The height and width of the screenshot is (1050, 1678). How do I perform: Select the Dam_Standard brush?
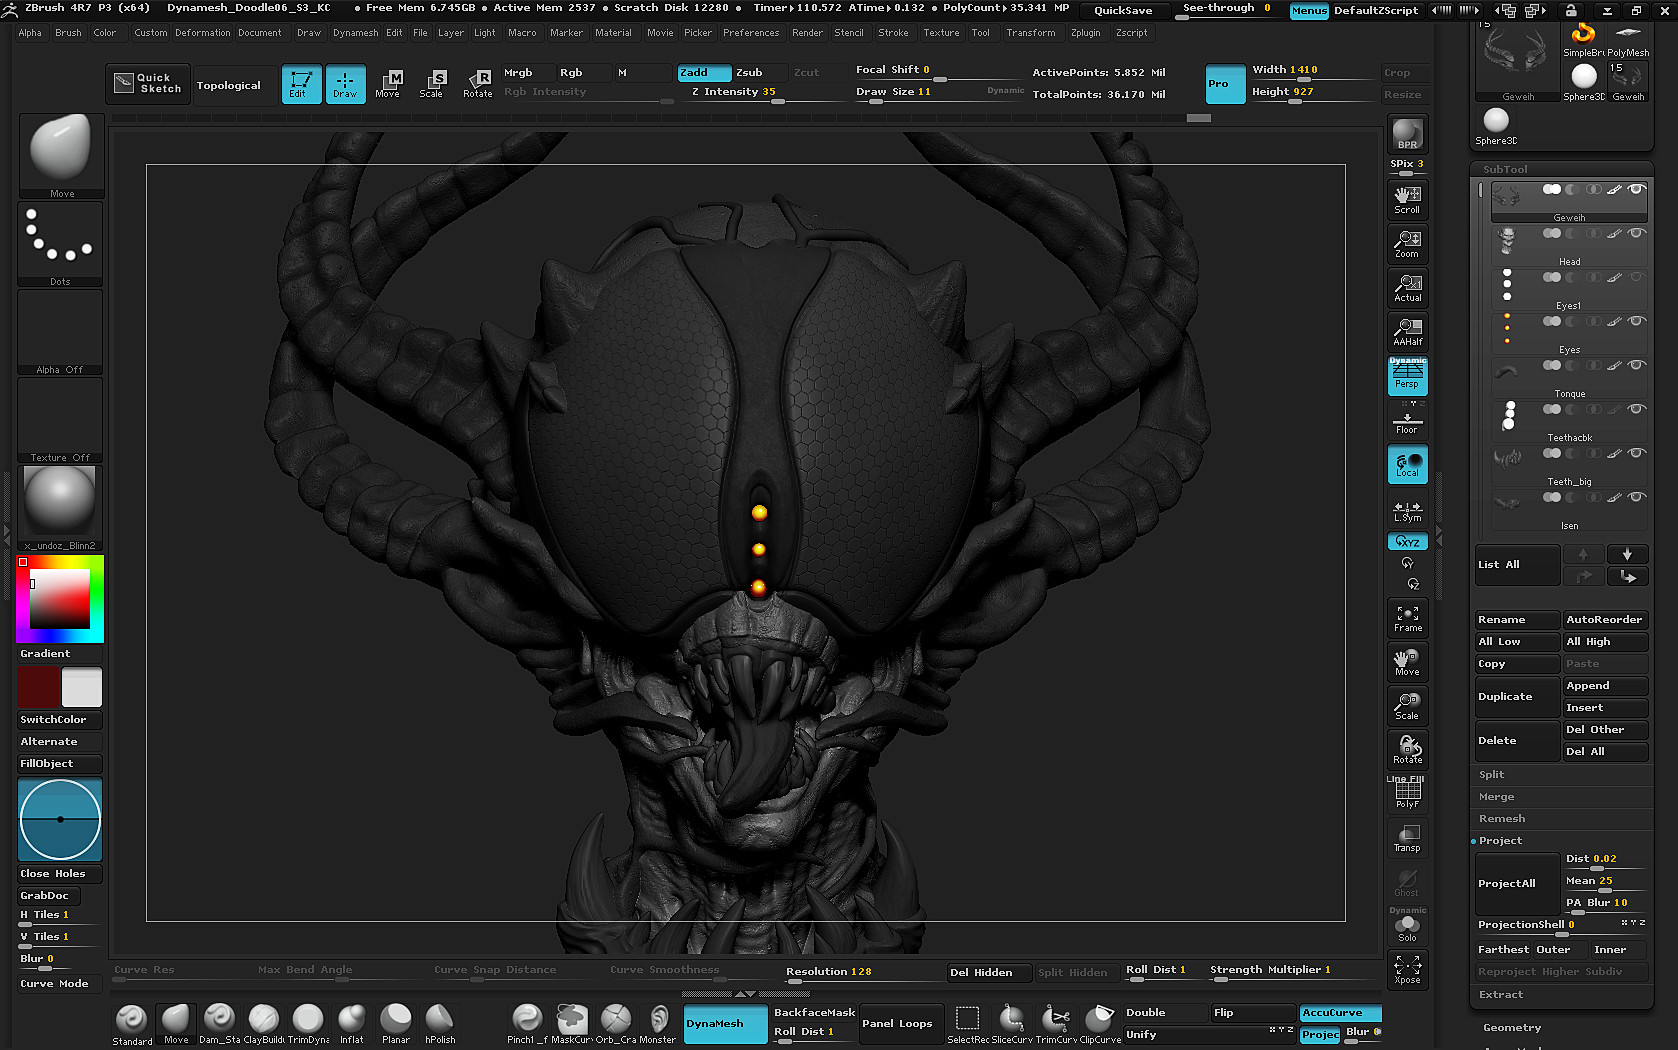coord(219,1024)
